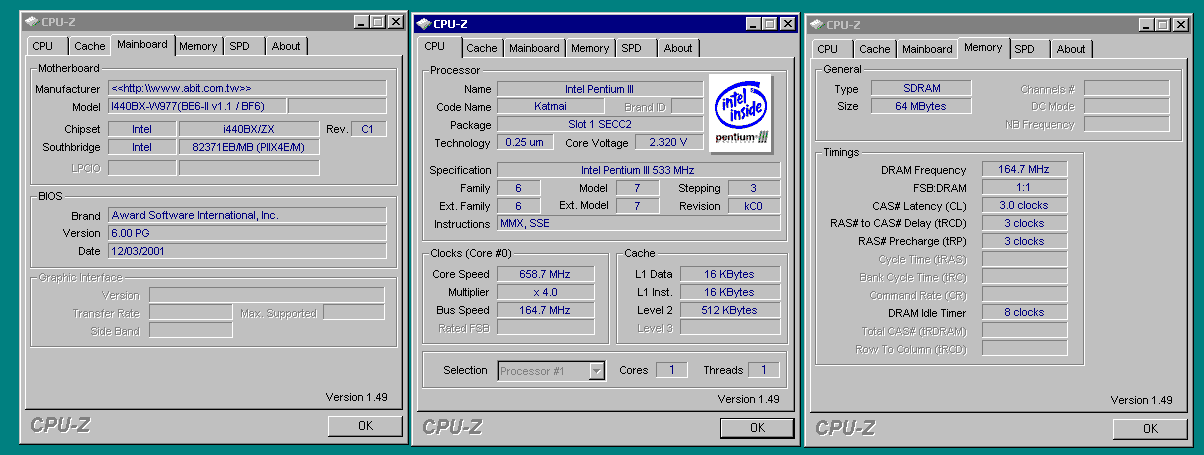Open Cache tab in the Memory window
The image size is (1204, 455).
(x=875, y=49)
